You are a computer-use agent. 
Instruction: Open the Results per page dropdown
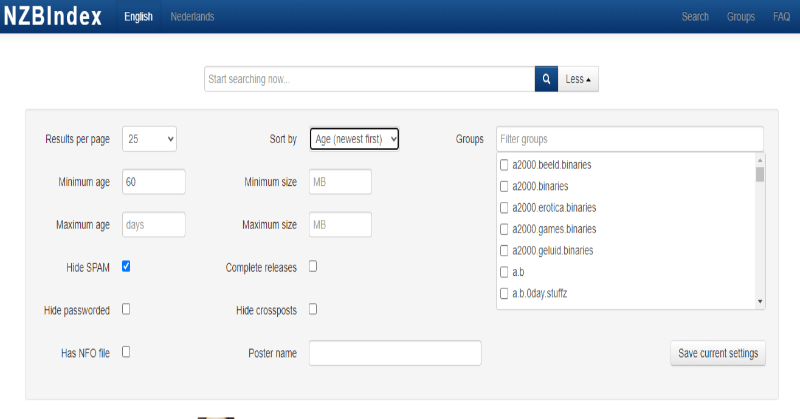(x=150, y=139)
